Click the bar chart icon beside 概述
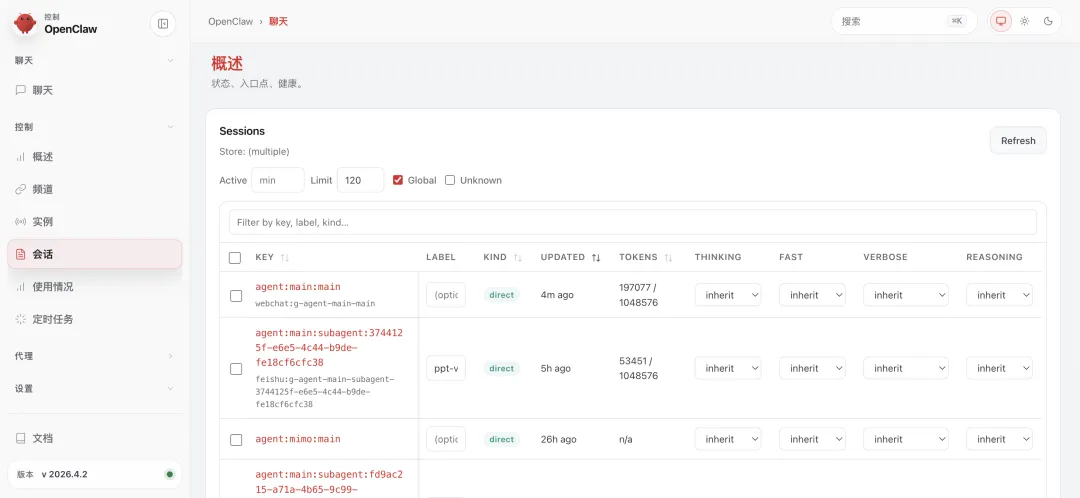 (21, 157)
